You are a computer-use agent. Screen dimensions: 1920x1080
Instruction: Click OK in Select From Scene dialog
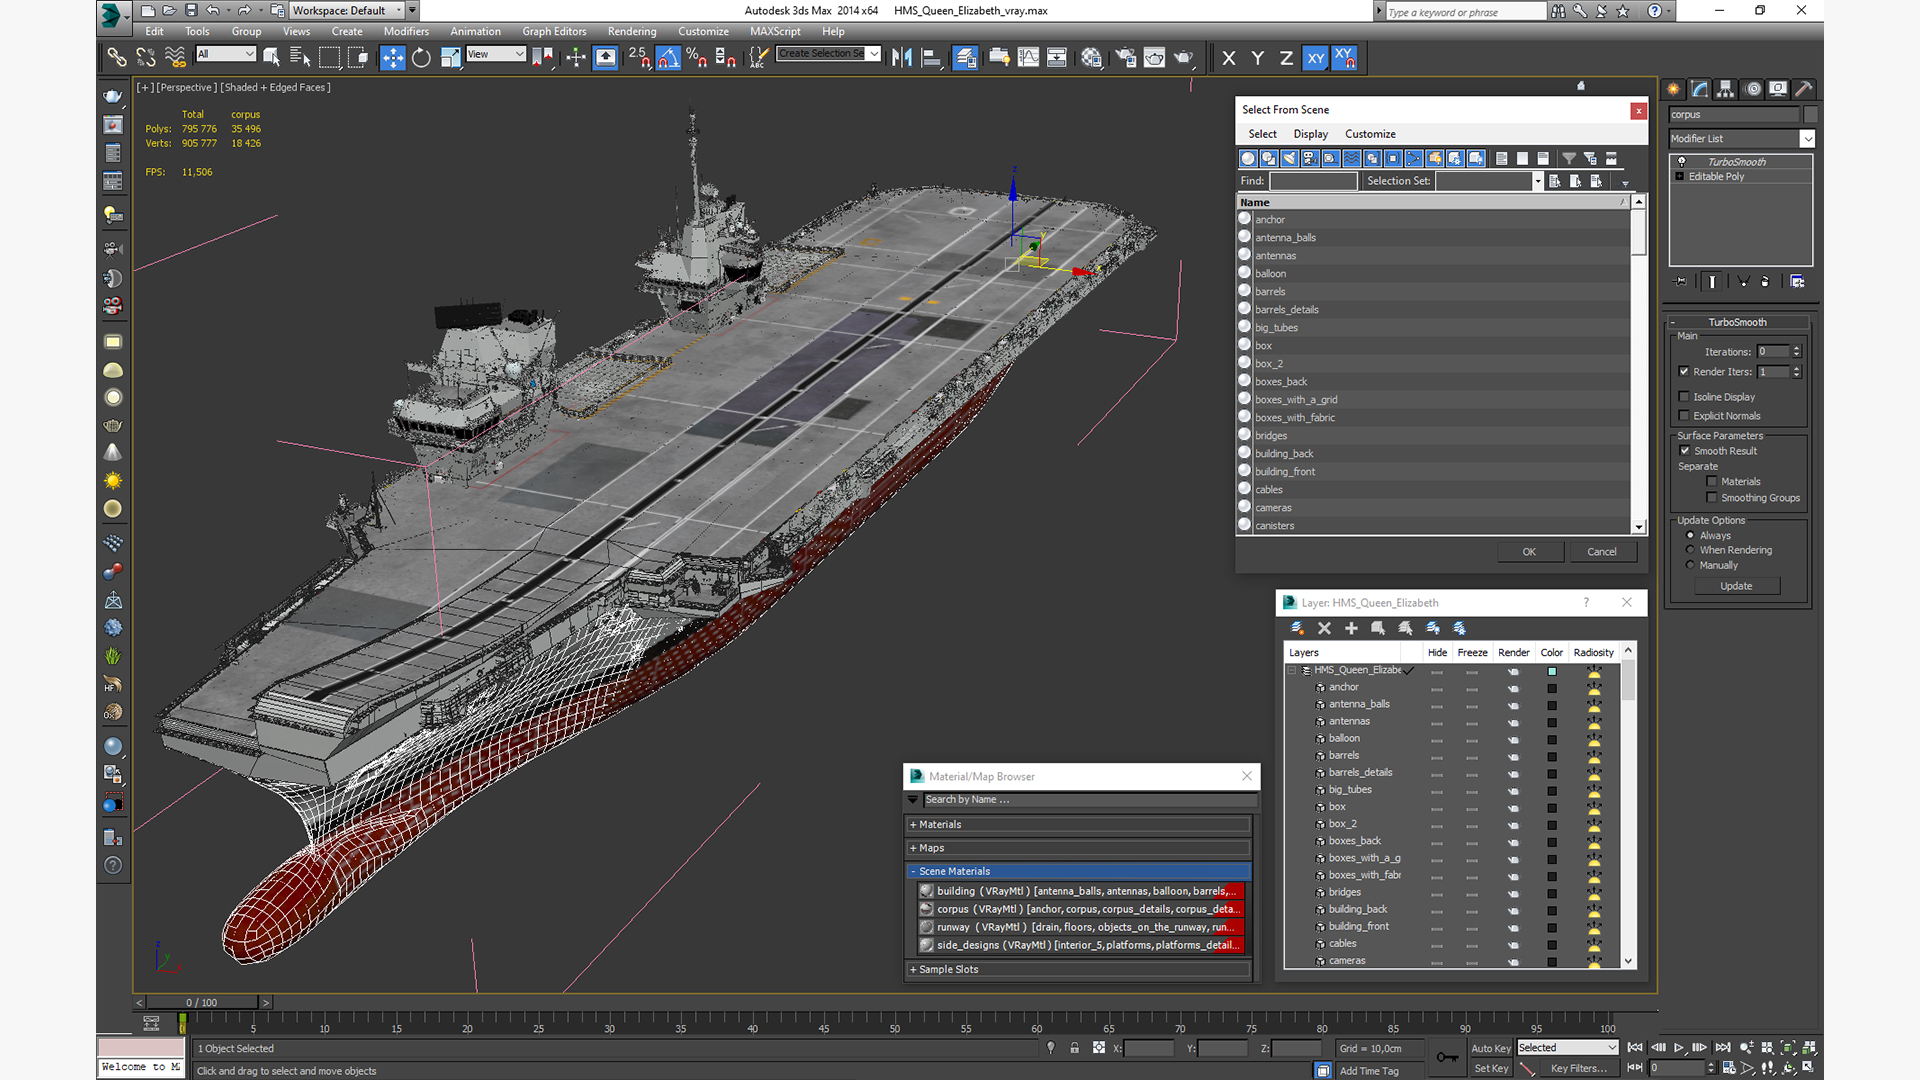click(x=1529, y=552)
